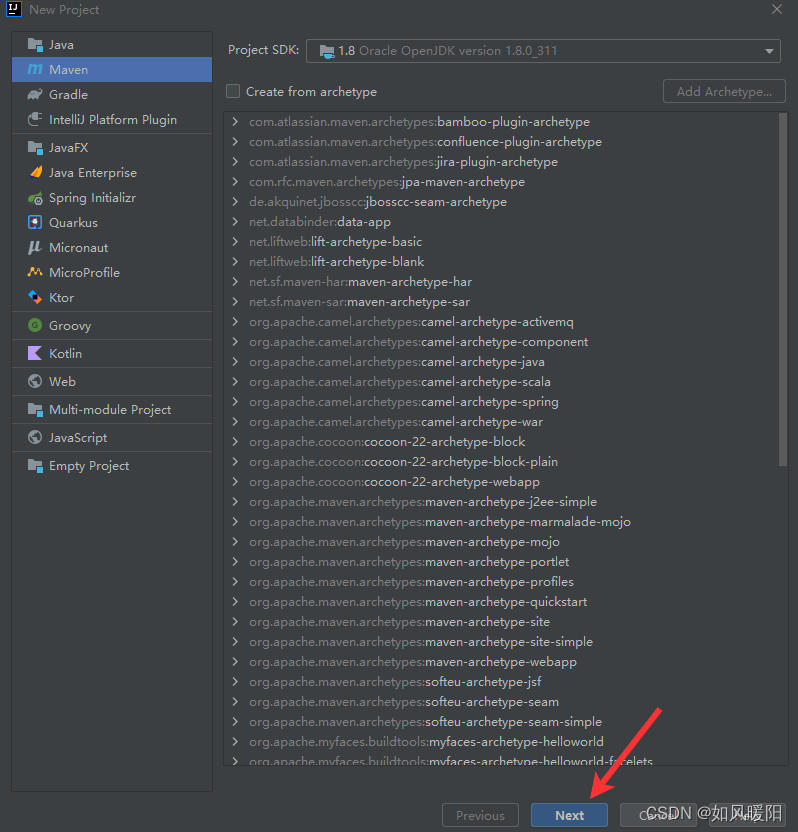
Task: Click the JavaScript globe icon
Action: (35, 437)
